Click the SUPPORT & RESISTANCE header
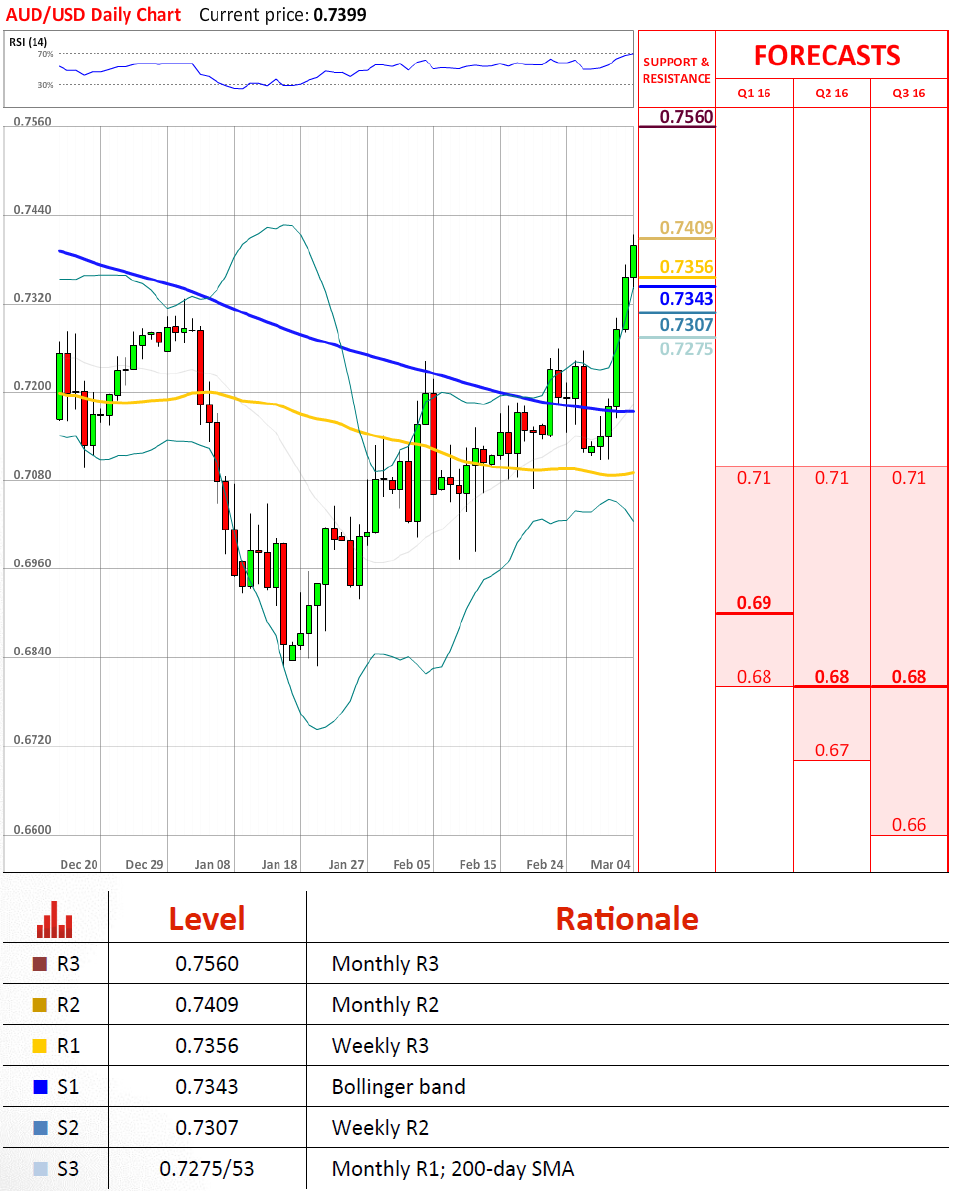957x1191 pixels. point(677,70)
